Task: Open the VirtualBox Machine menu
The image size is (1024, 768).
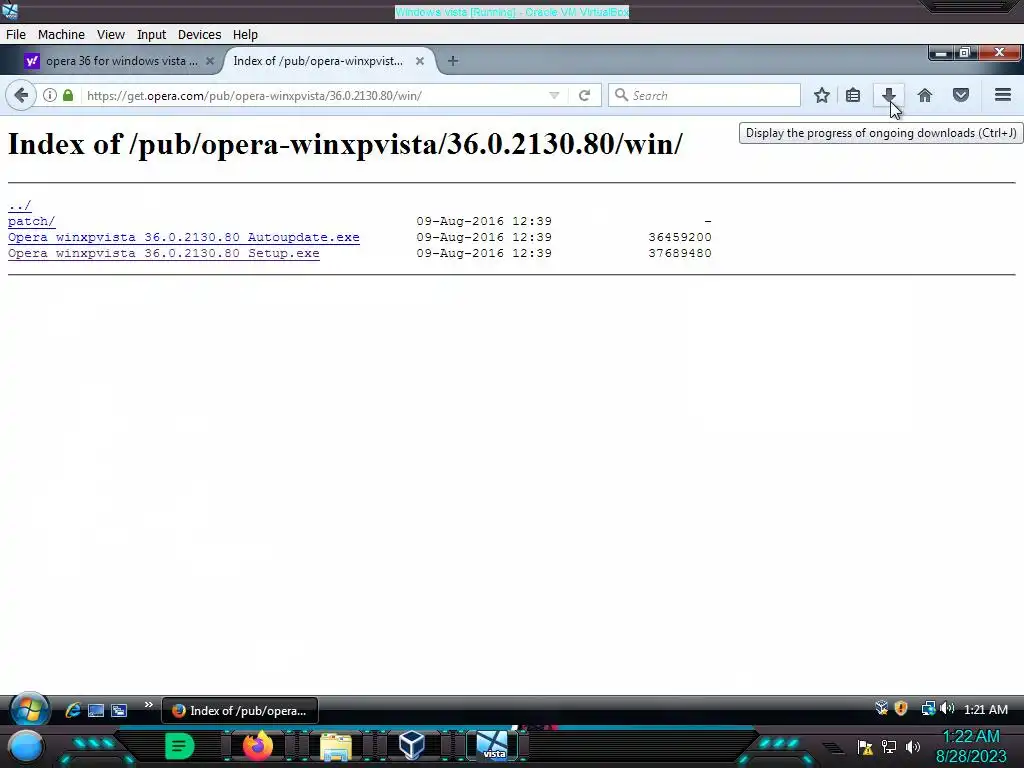Action: 61,35
